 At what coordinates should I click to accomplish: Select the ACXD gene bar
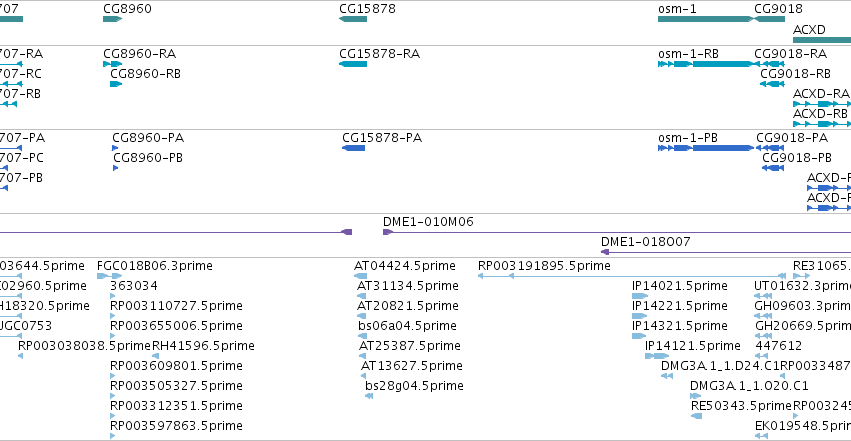[822, 40]
